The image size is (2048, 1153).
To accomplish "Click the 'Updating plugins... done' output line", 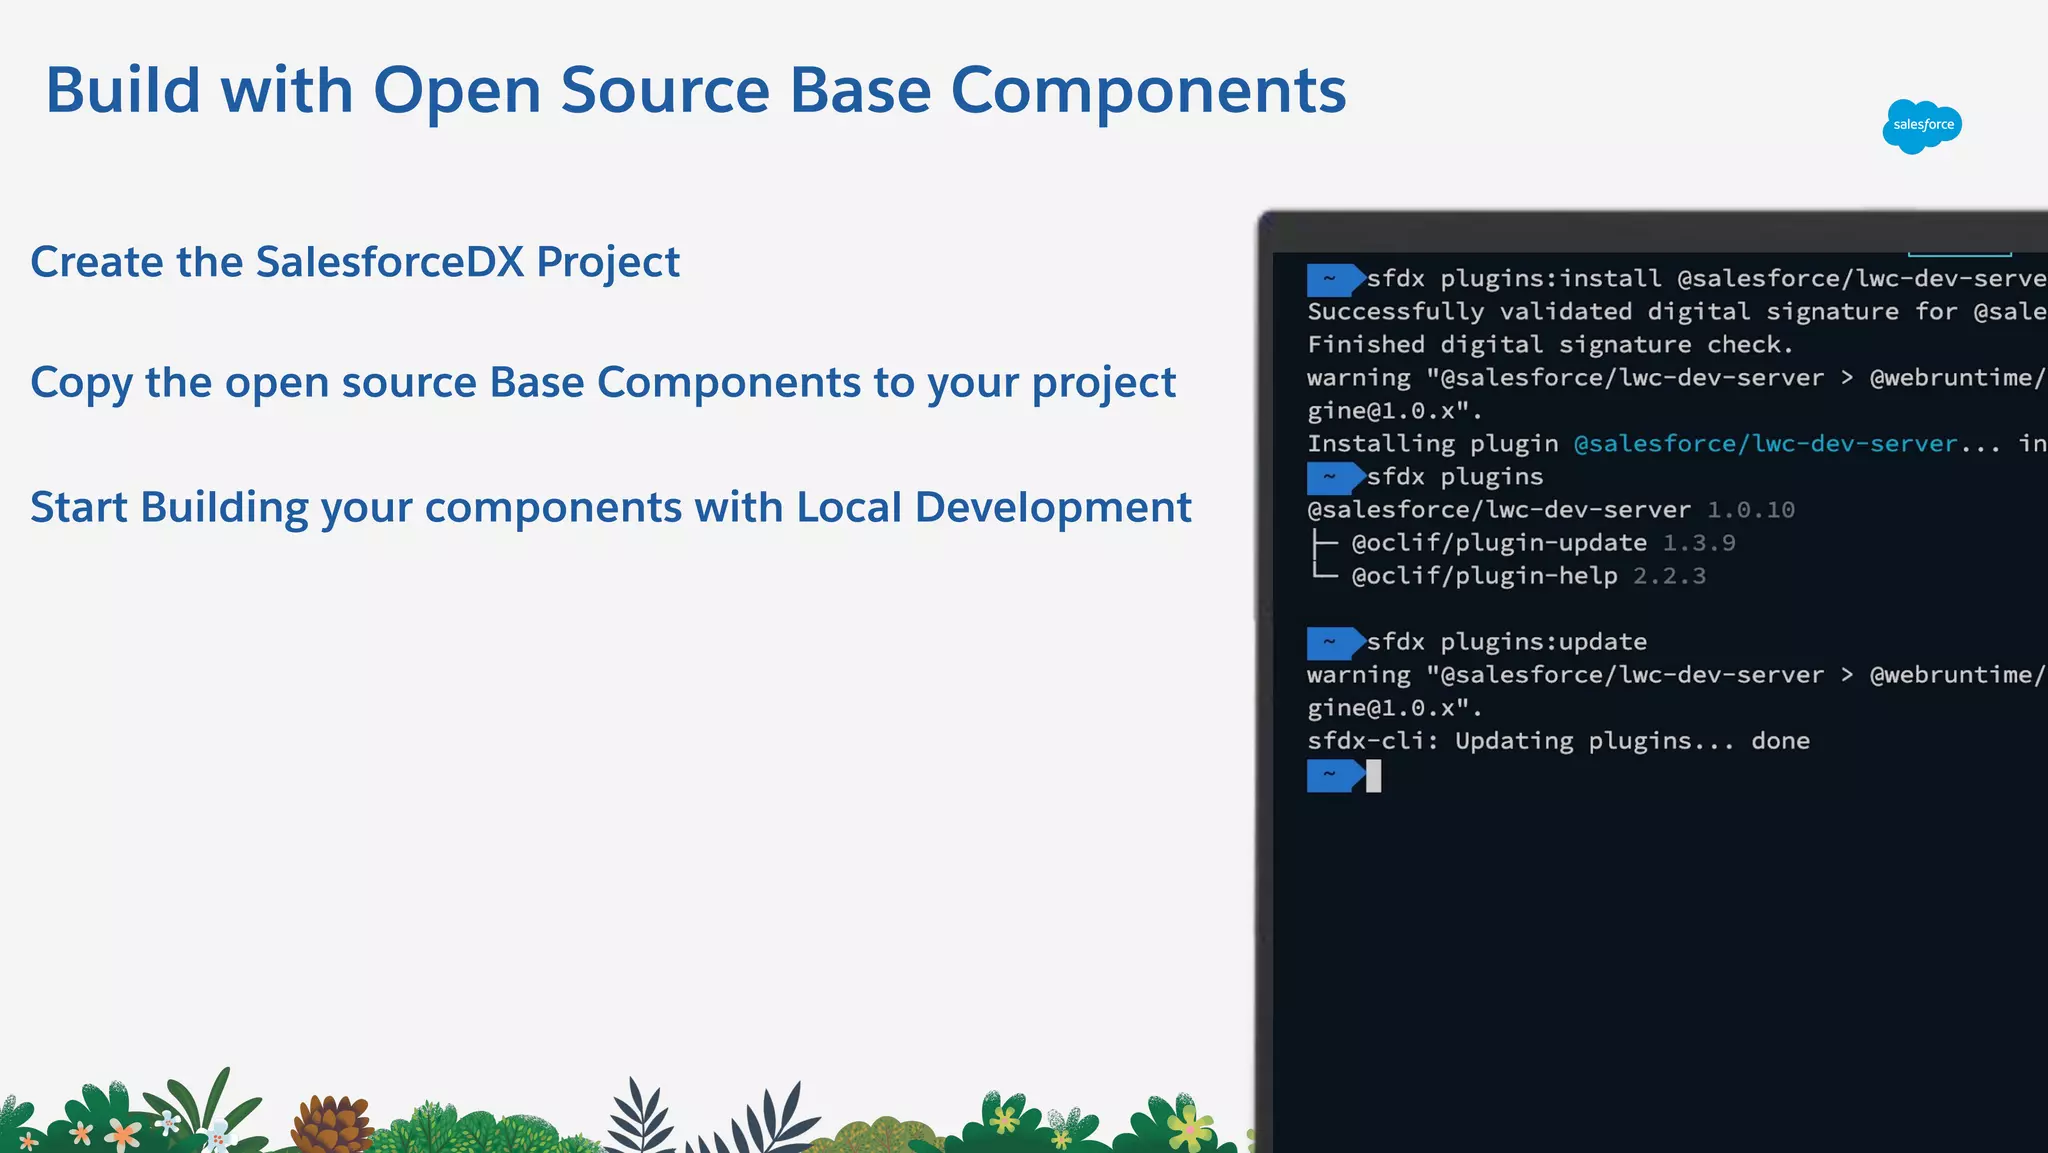I will 1558,741.
